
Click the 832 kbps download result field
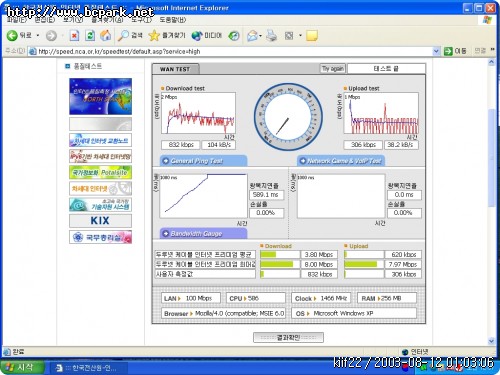pos(180,145)
